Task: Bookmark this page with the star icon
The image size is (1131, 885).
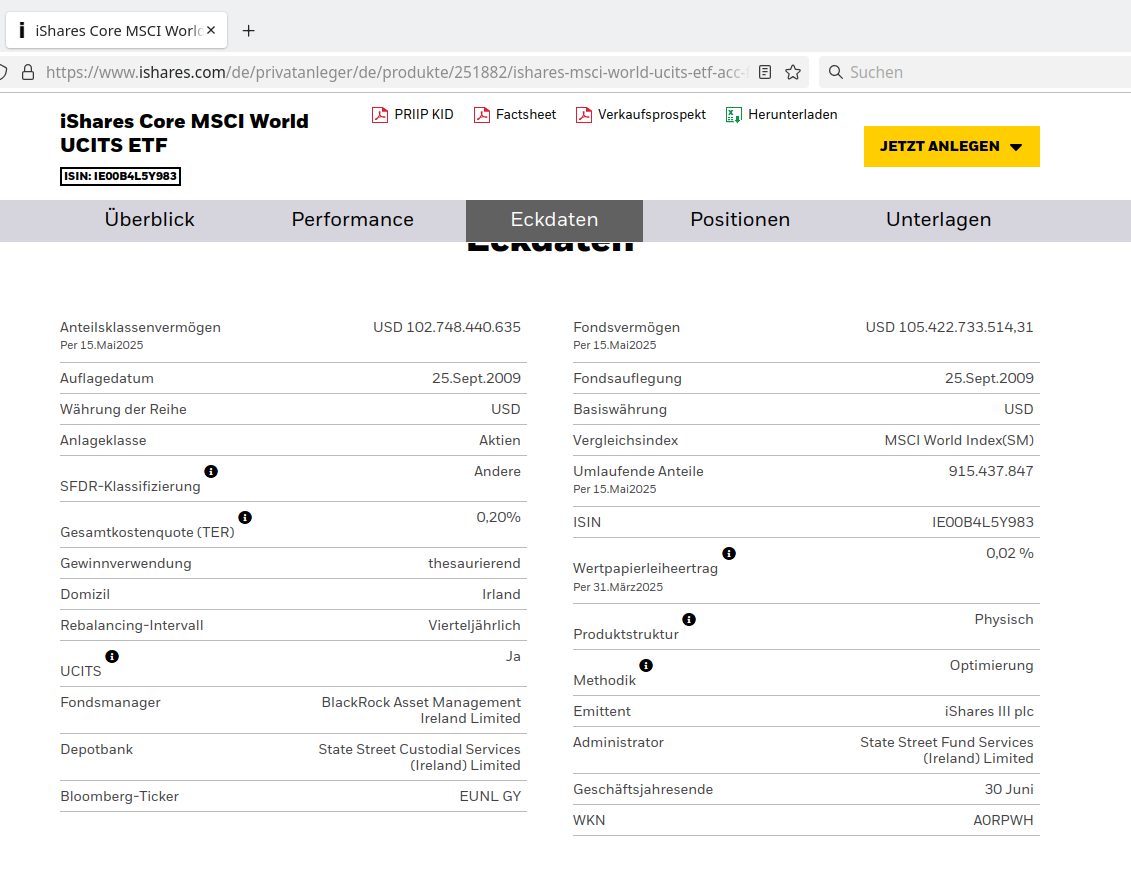Action: coord(793,72)
